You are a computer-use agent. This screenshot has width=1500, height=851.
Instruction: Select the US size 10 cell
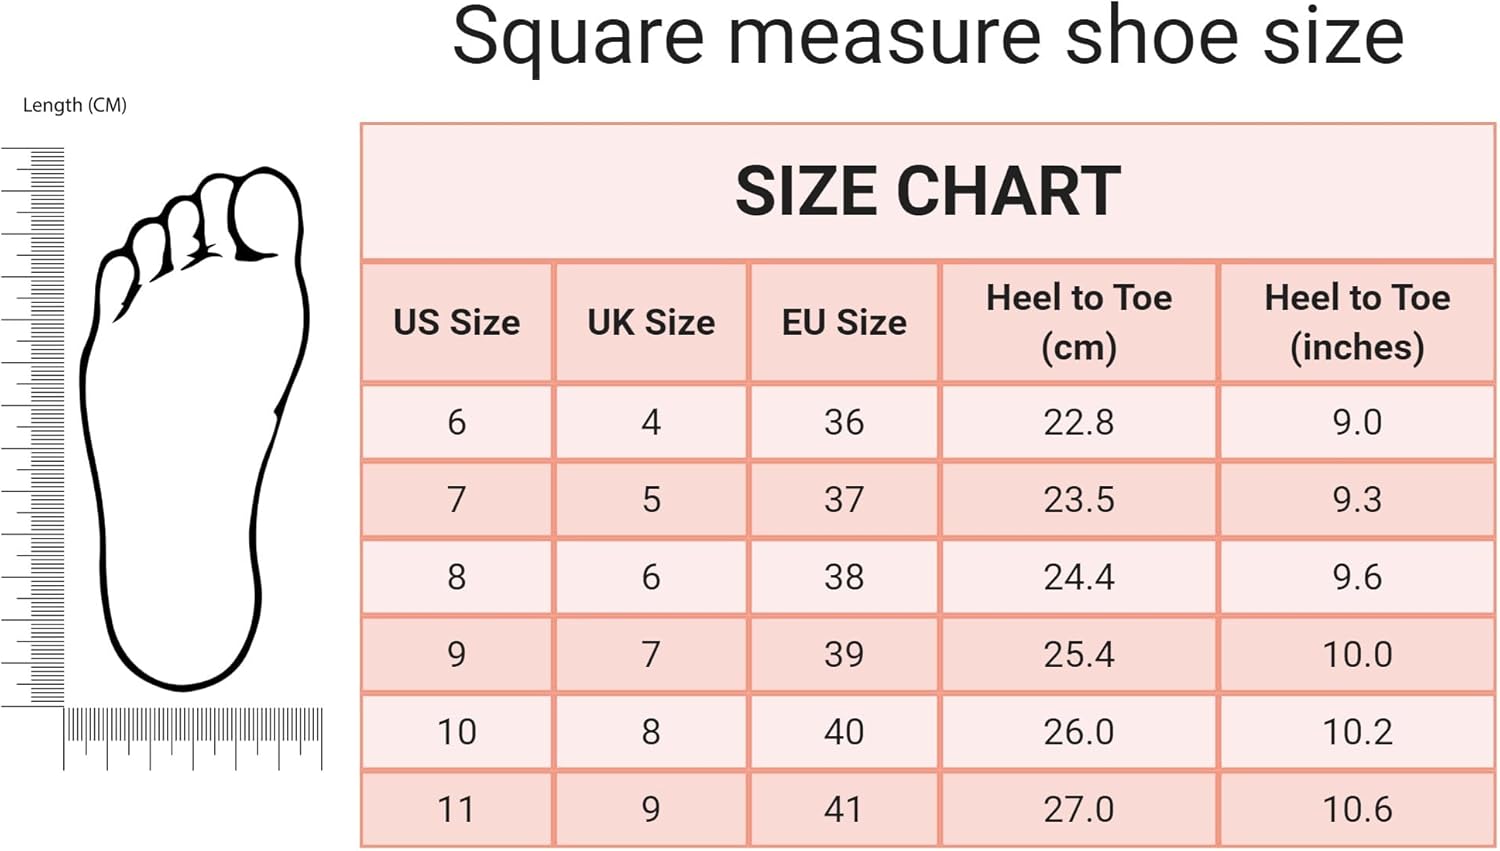456,732
